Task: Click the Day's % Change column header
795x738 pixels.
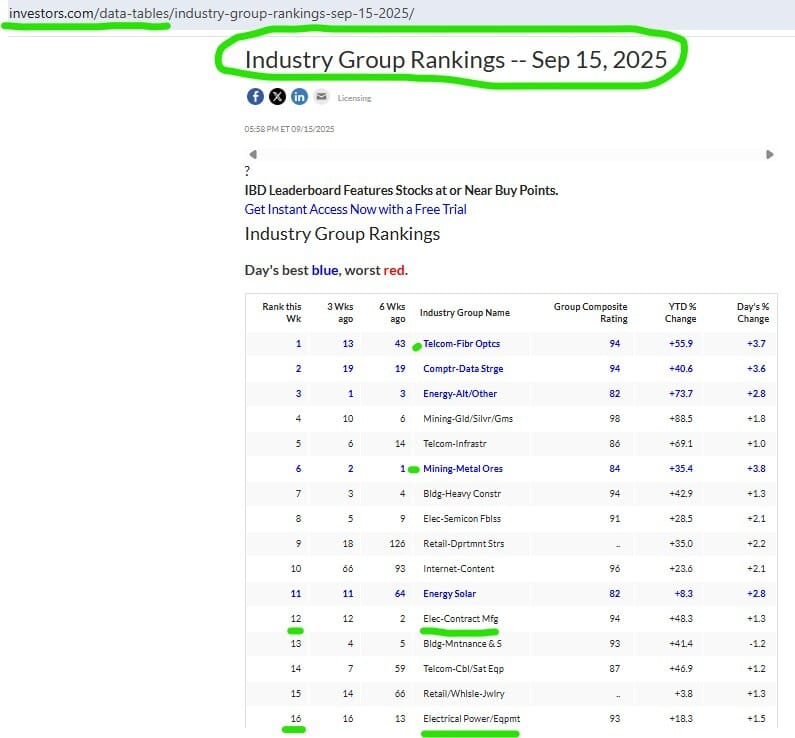Action: (x=753, y=313)
